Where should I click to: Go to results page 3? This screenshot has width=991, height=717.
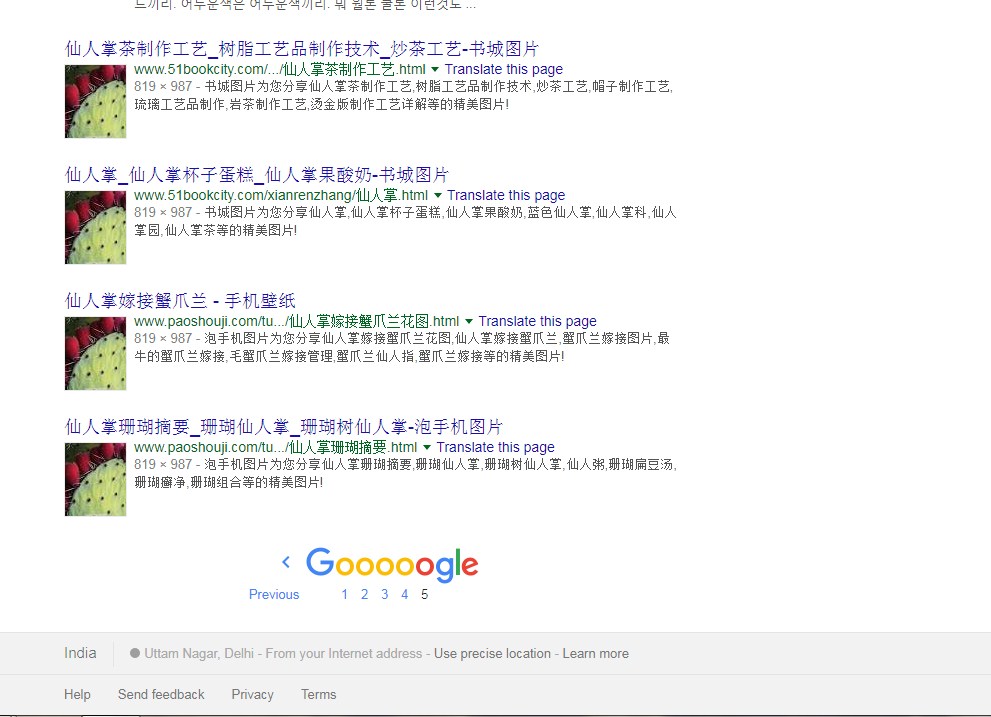(x=384, y=594)
